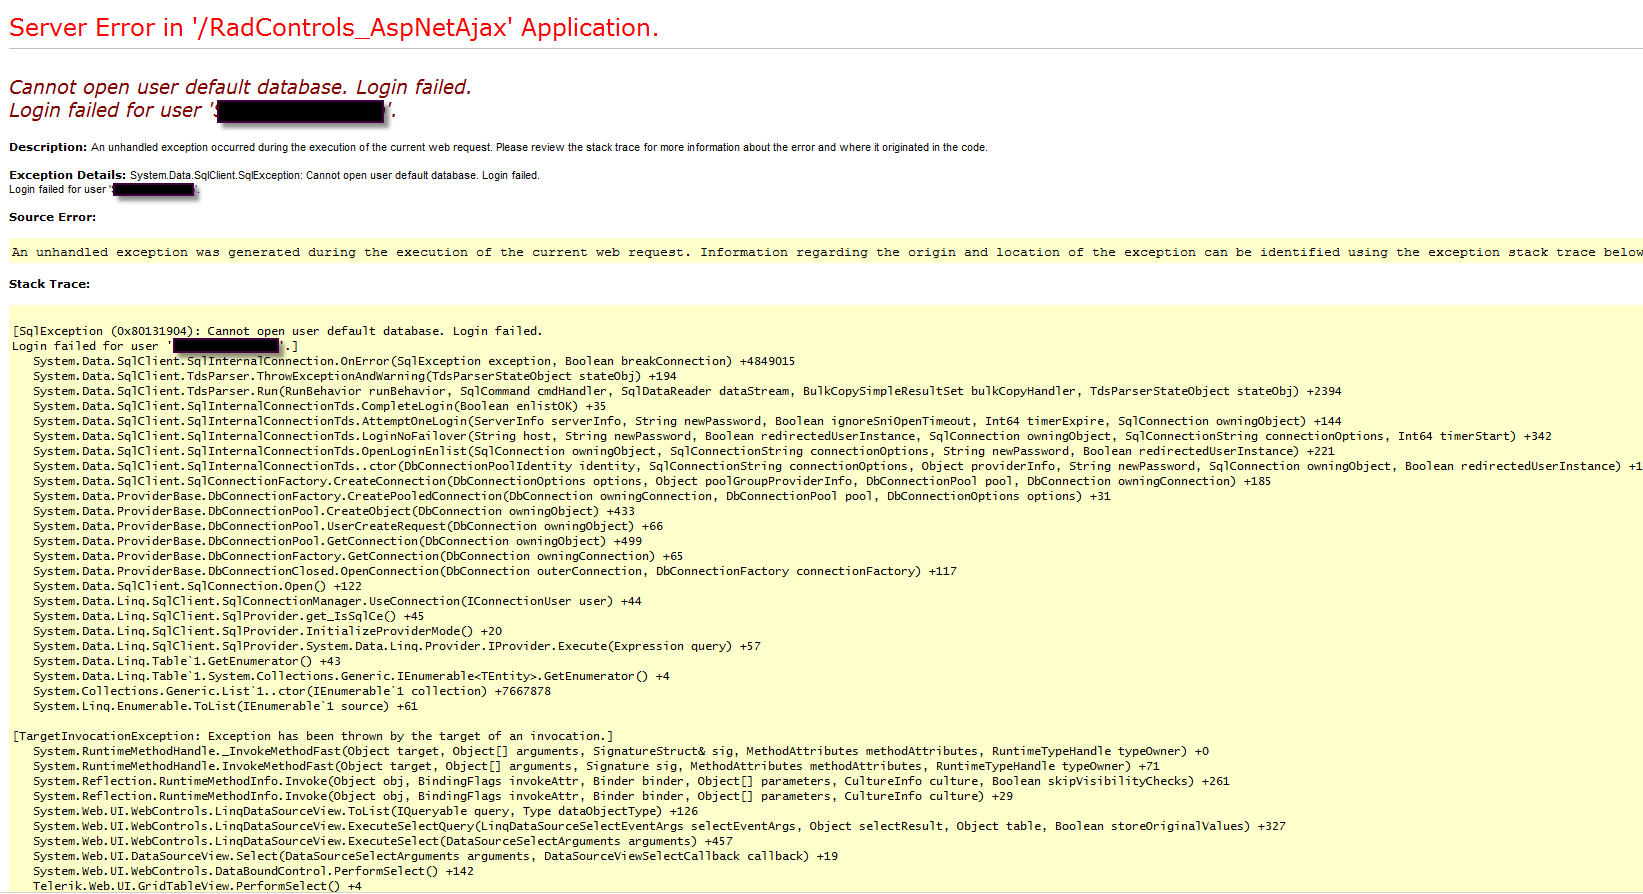Select the "DbConnectionPool.CreateObject" +433 stack line
This screenshot has height=894, width=1643.
click(x=334, y=511)
